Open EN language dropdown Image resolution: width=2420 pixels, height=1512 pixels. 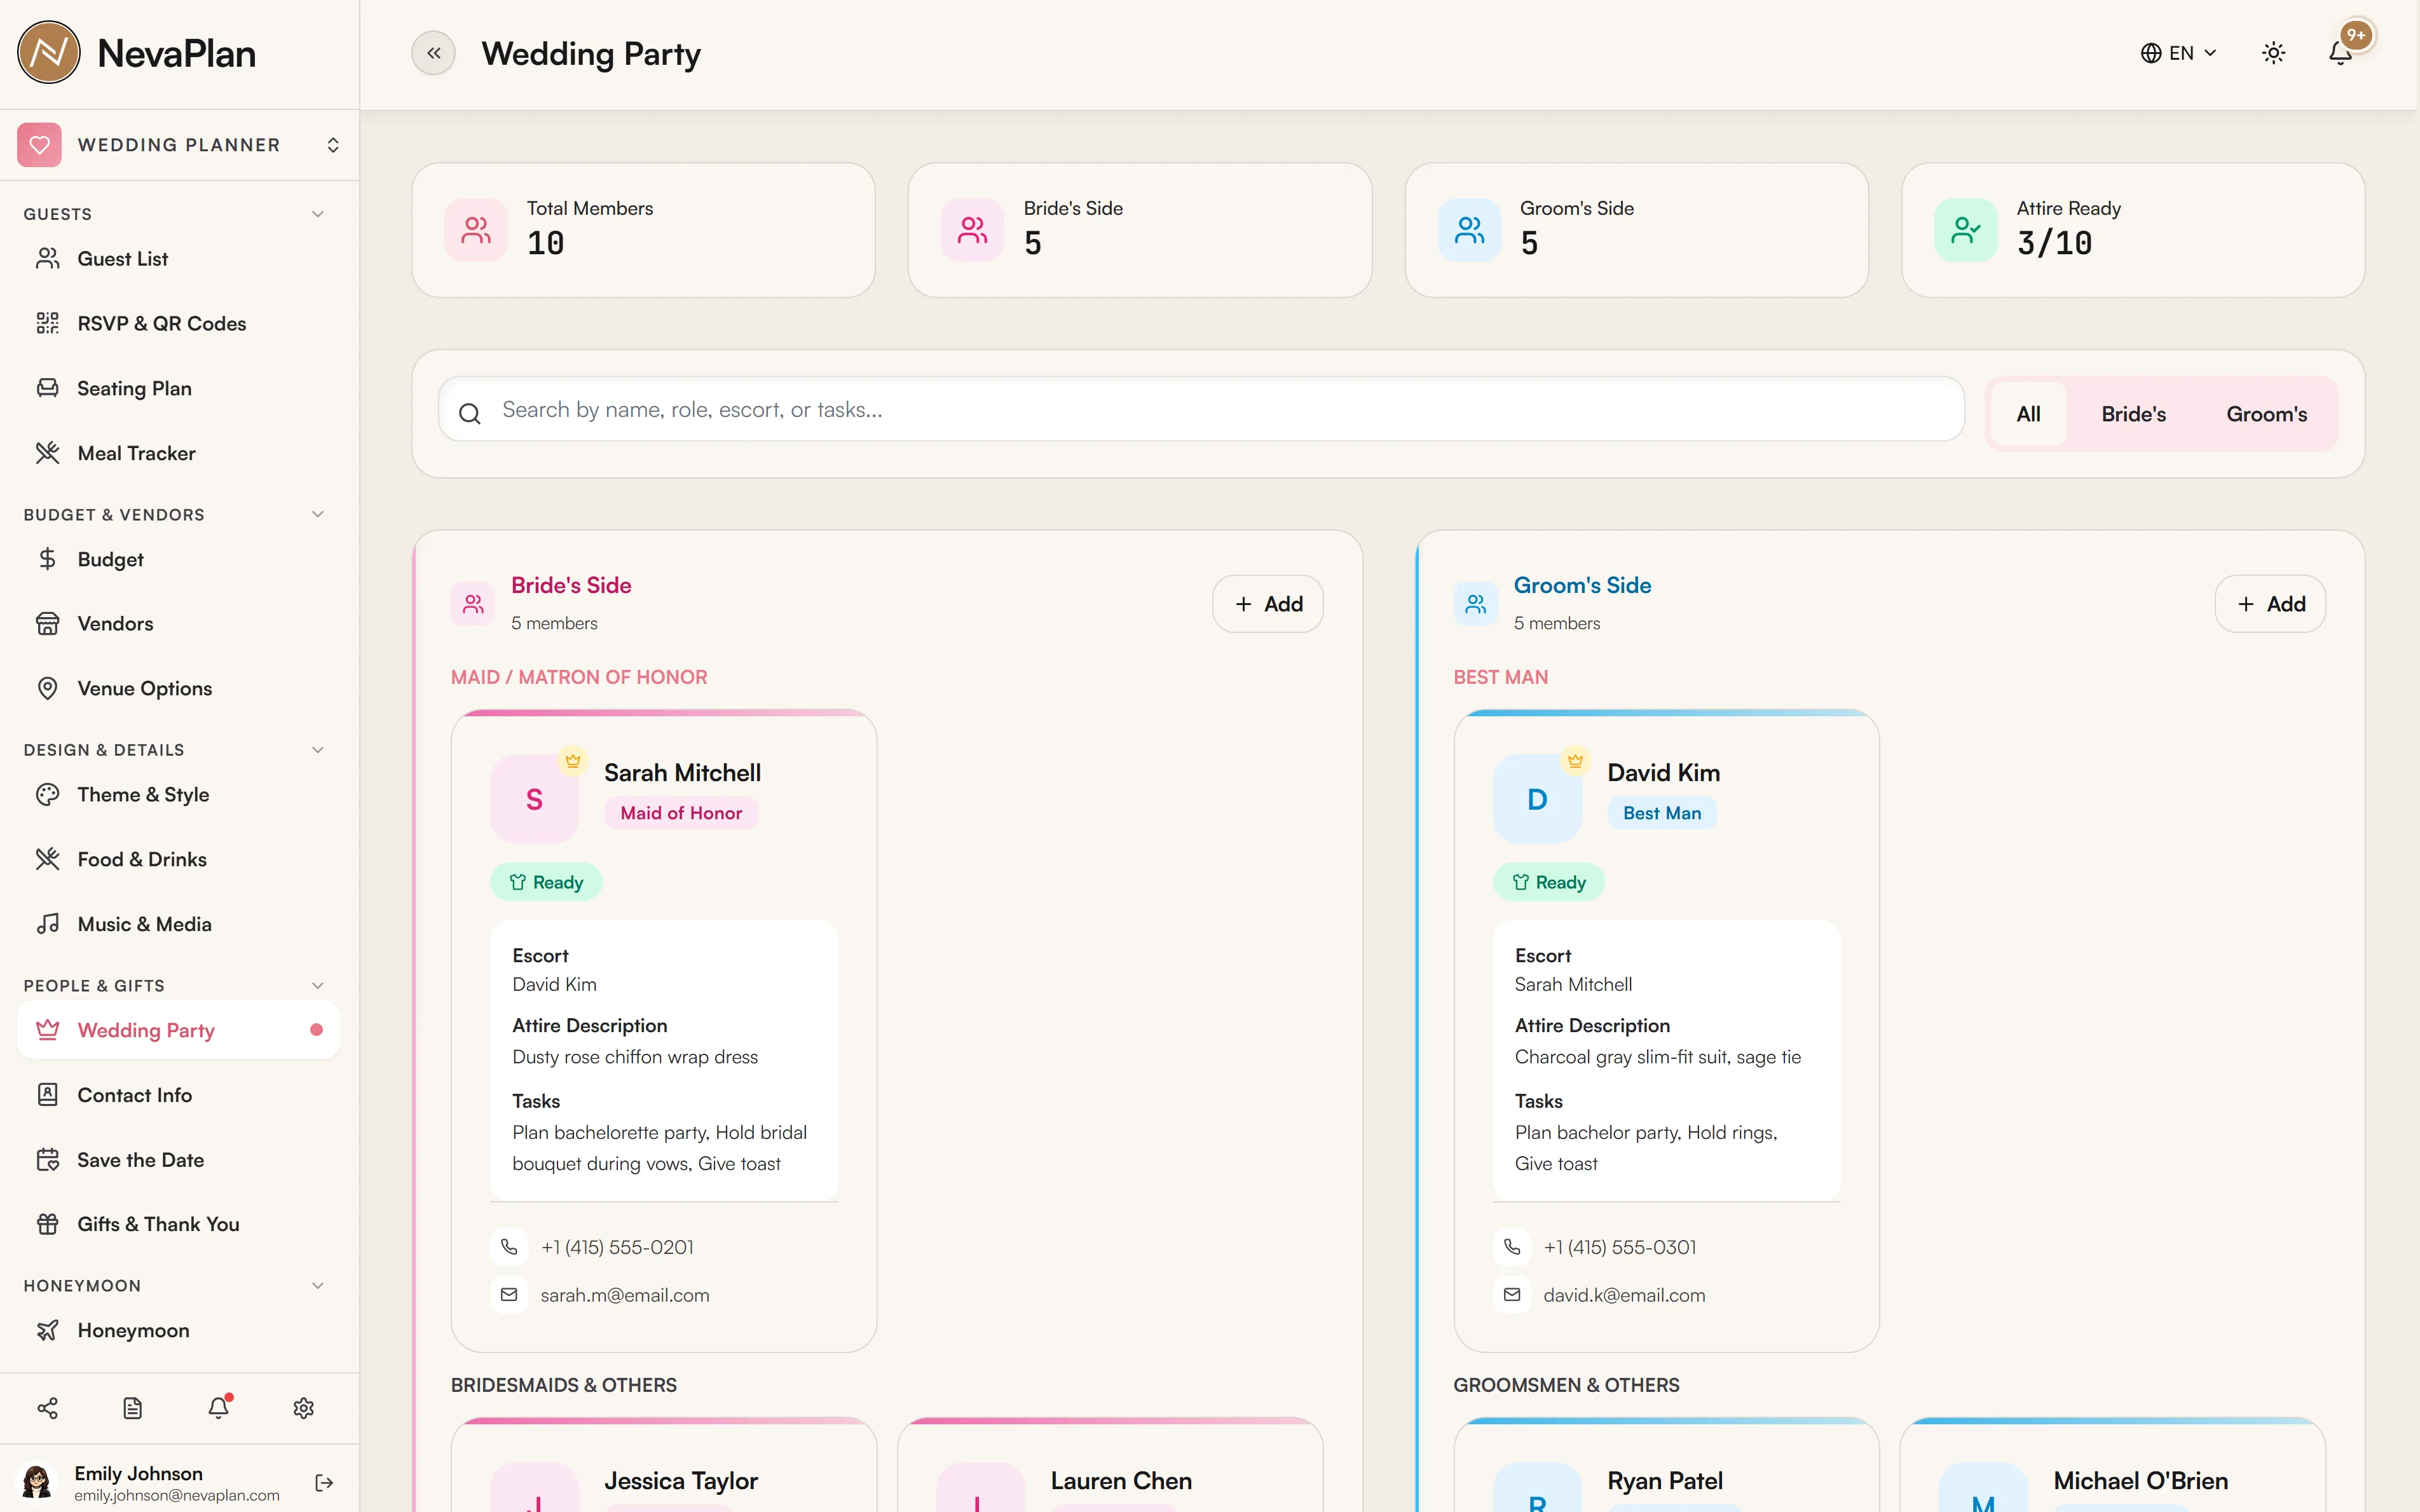(x=2178, y=53)
